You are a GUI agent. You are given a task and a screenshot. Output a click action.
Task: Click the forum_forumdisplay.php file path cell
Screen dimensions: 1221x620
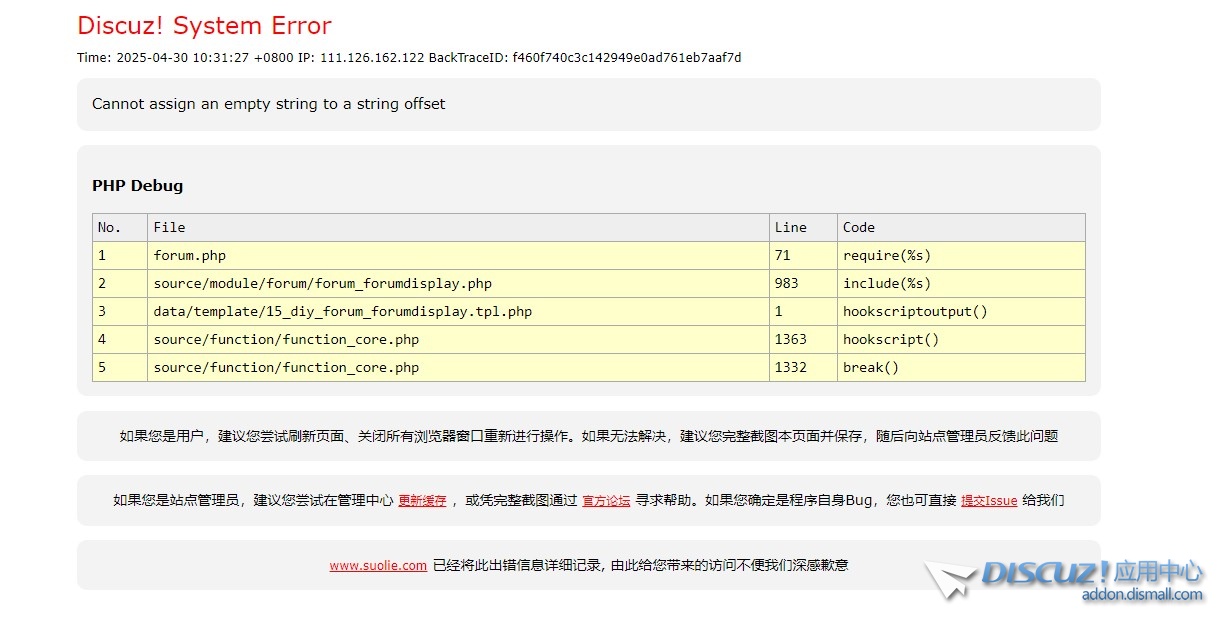[459, 283]
